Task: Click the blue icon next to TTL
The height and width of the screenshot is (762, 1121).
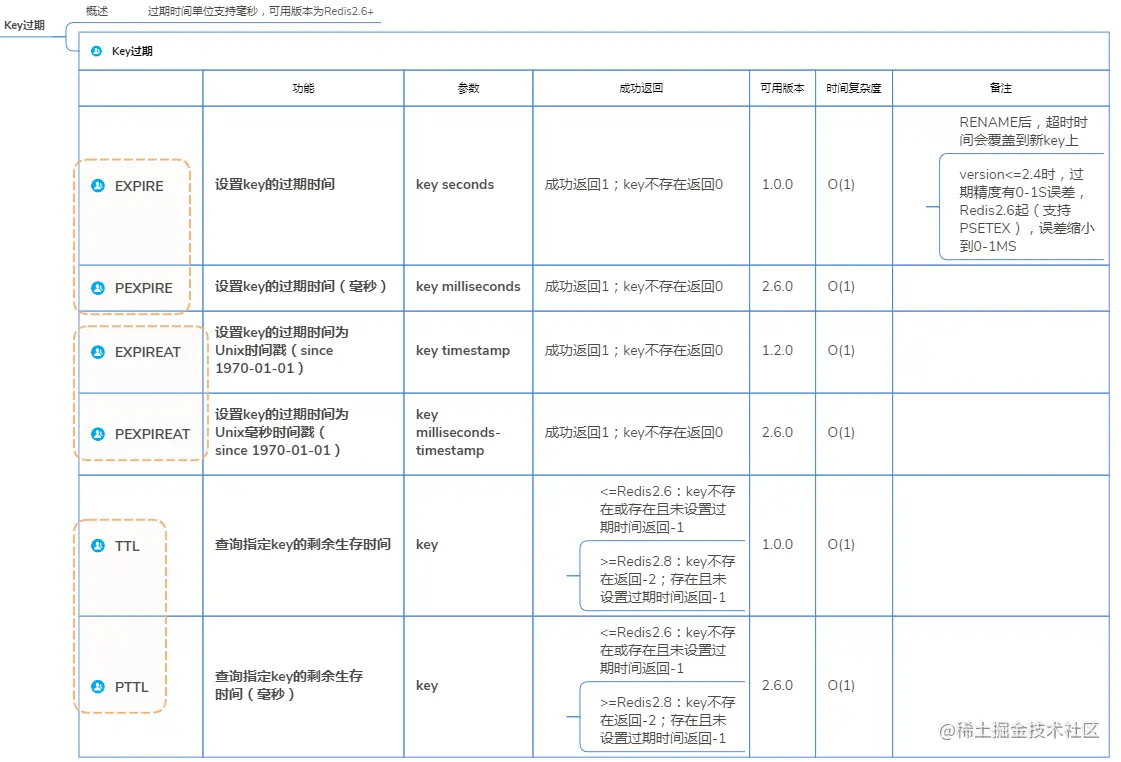Action: pos(98,545)
